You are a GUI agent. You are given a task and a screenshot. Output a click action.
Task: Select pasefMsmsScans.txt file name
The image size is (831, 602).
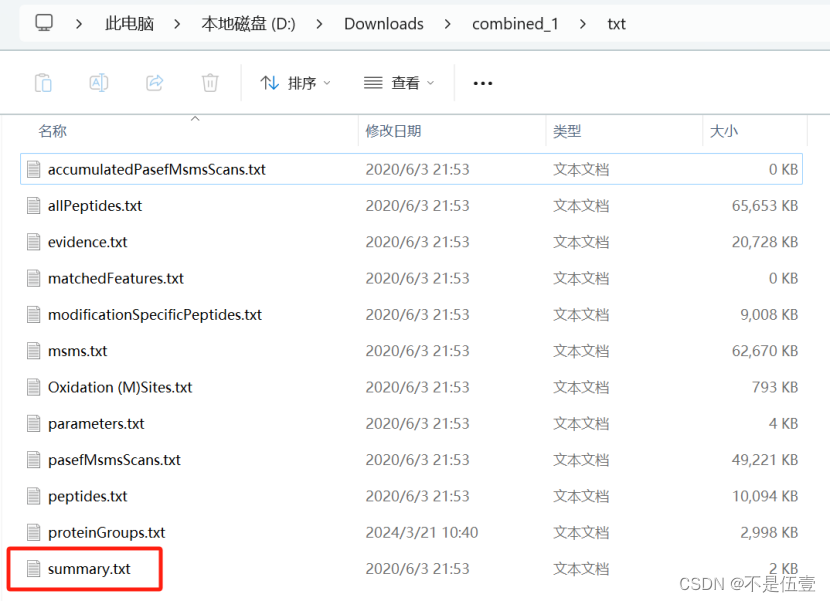(114, 460)
